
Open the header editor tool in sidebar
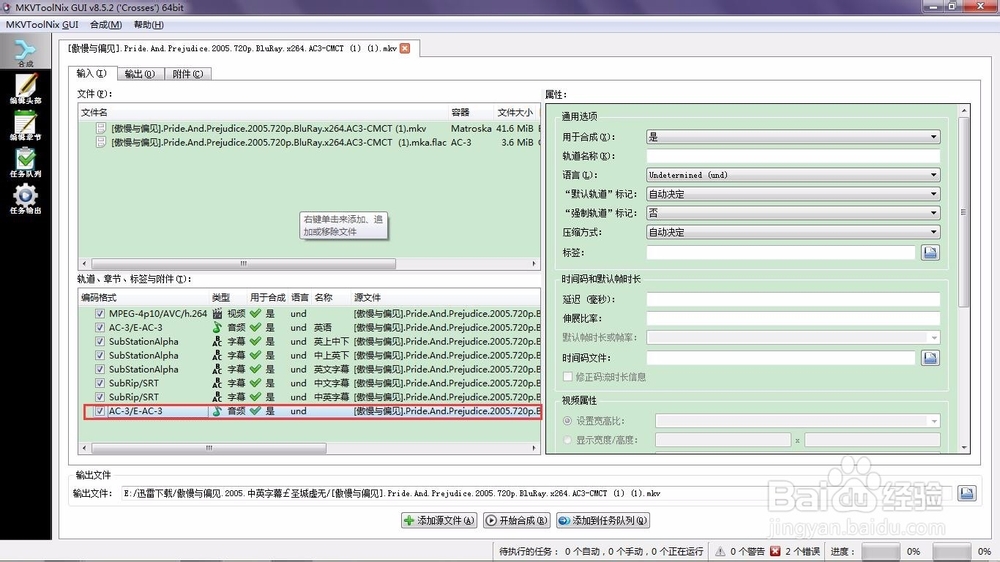point(25,89)
